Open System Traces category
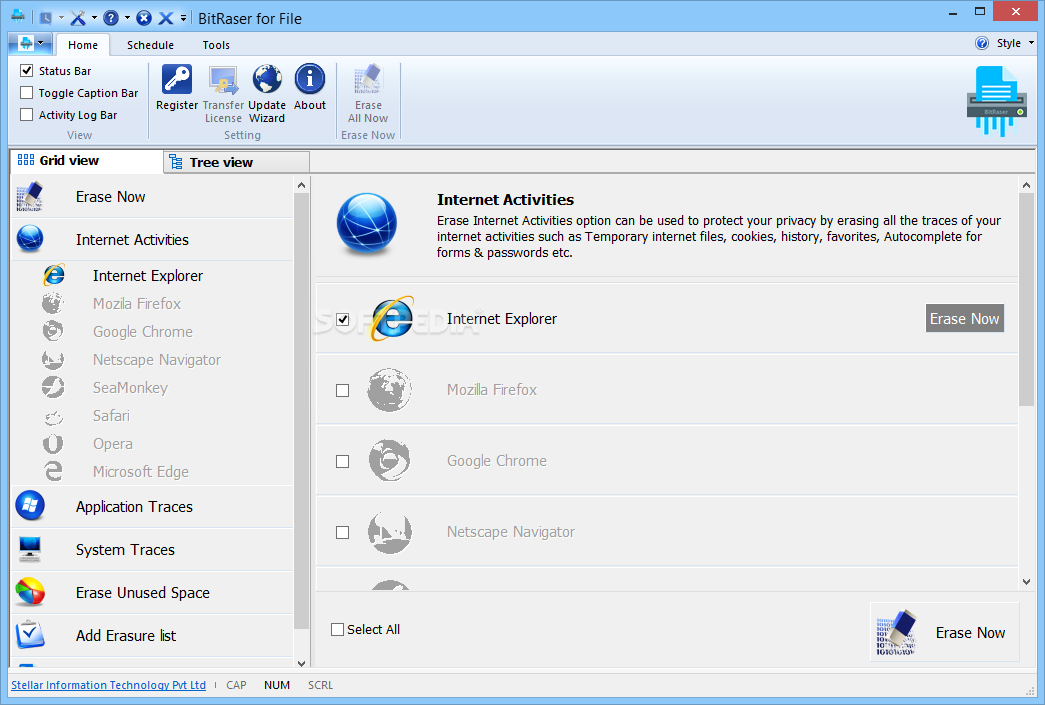The width and height of the screenshot is (1045, 705). point(153,550)
